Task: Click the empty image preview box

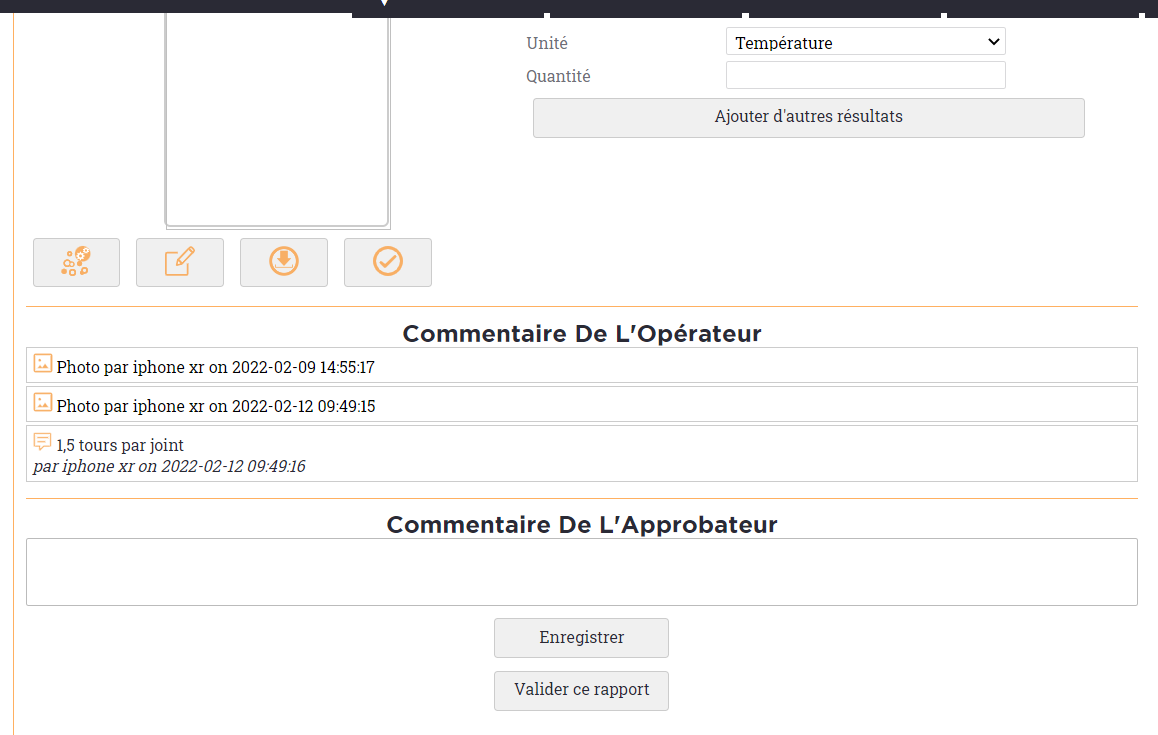Action: [x=278, y=120]
